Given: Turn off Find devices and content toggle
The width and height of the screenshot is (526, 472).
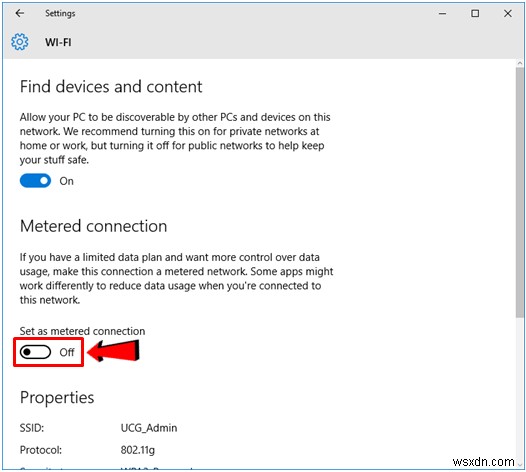Looking at the screenshot, I should 36,181.
